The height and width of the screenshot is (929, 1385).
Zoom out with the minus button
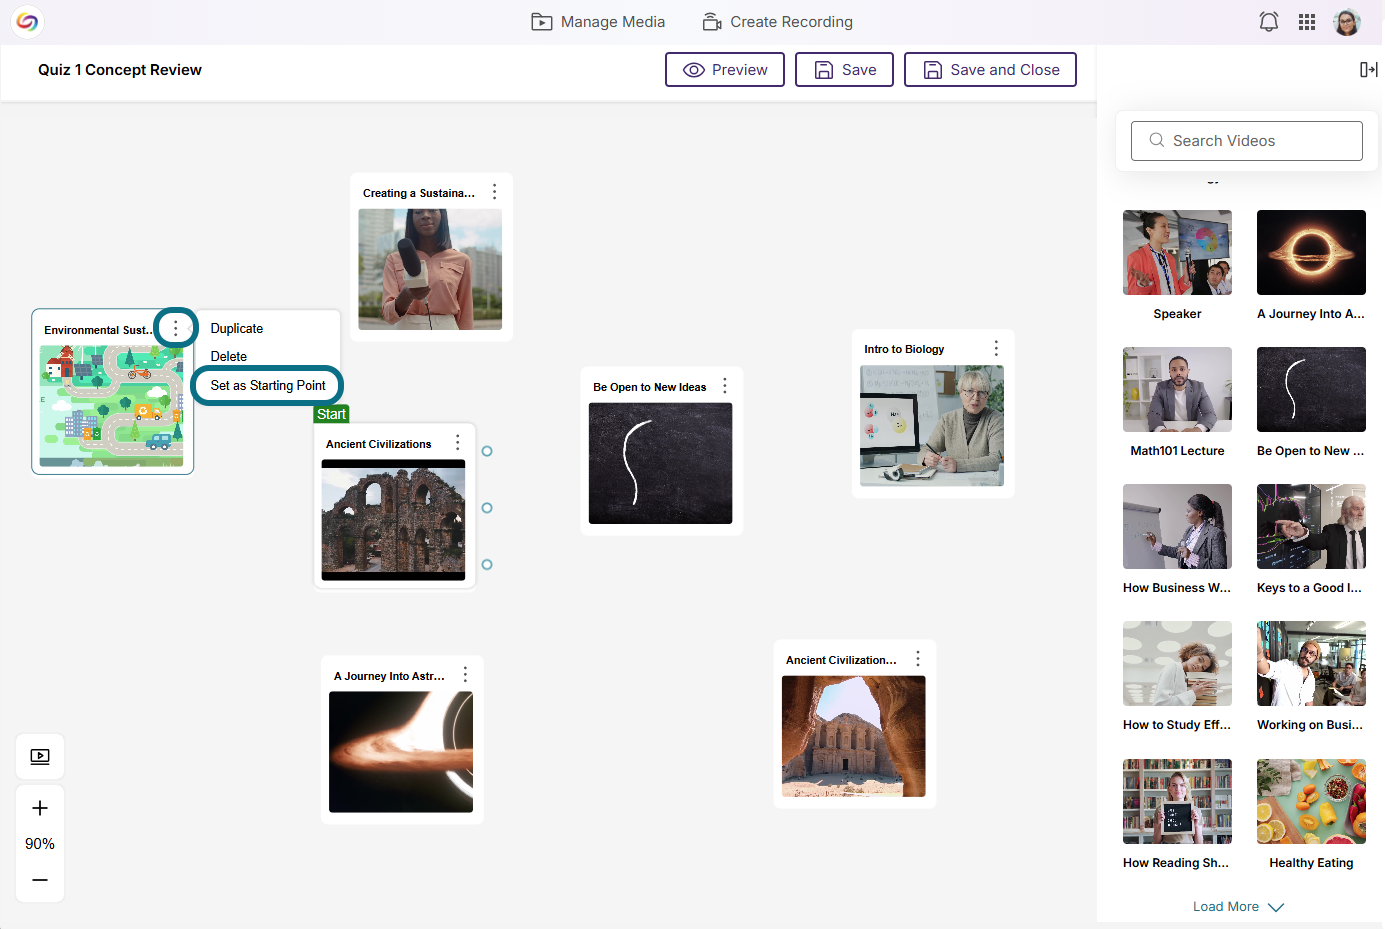40,880
